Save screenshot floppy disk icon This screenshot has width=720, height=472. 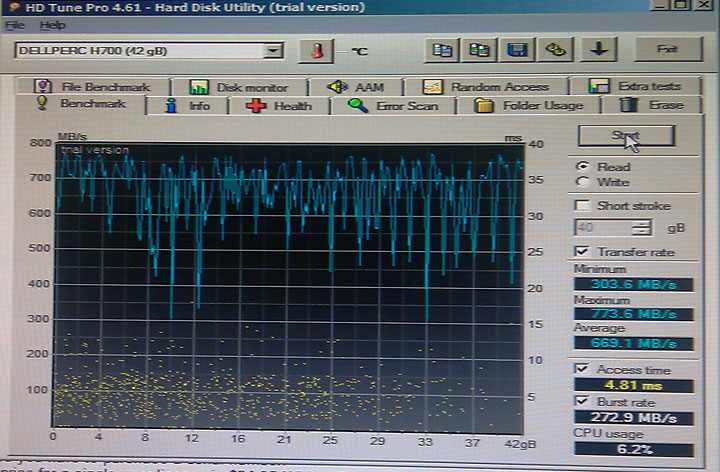(517, 50)
